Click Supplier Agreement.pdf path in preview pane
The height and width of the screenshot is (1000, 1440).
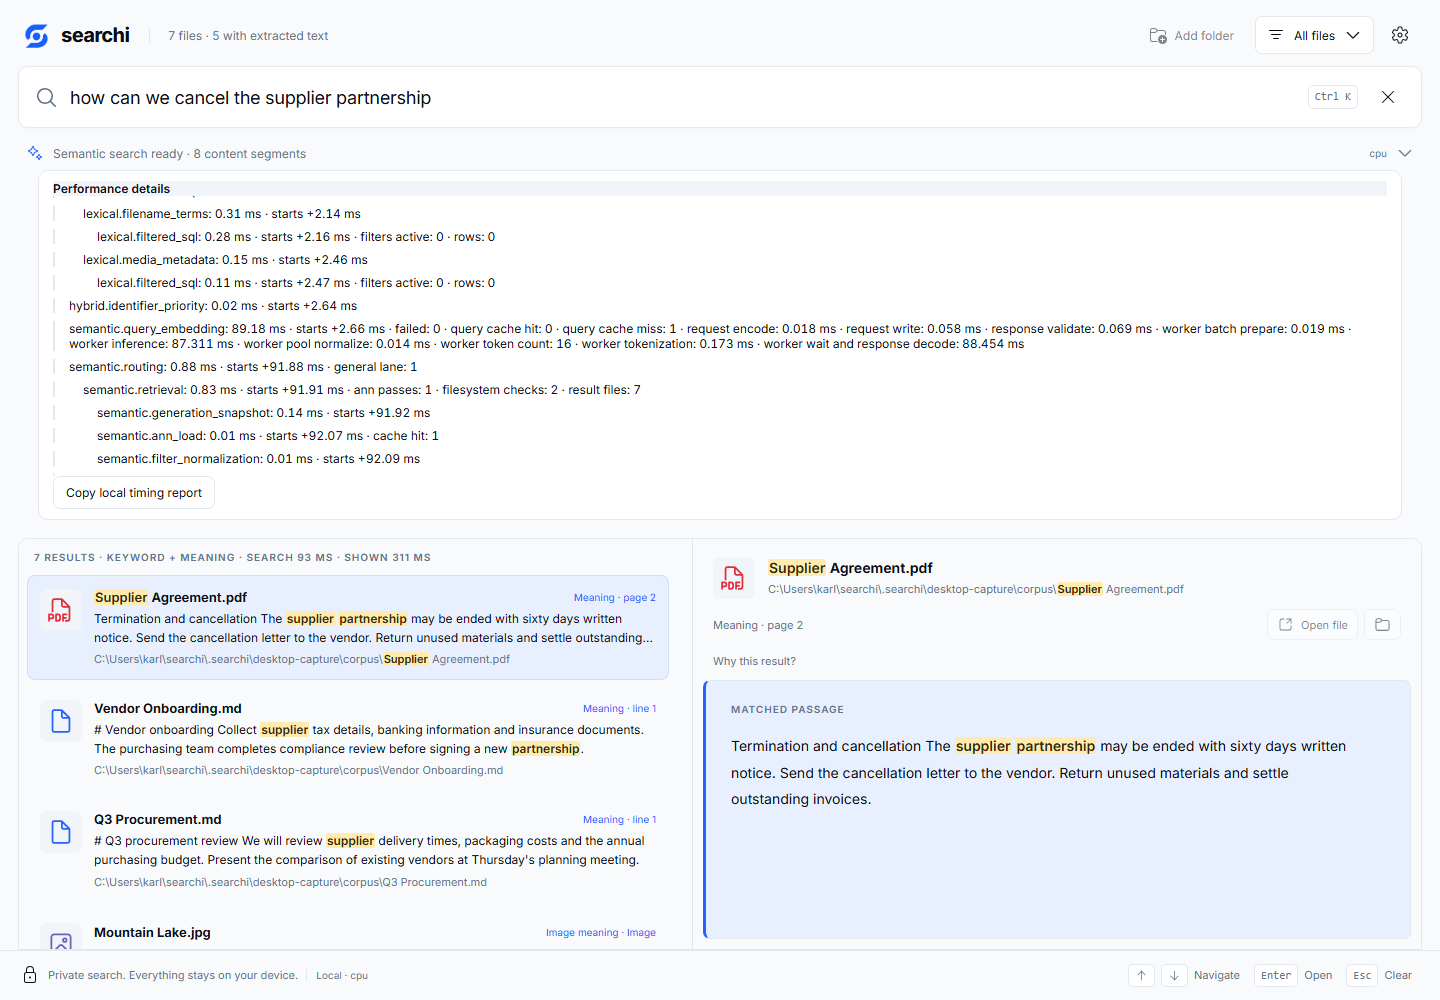976,589
